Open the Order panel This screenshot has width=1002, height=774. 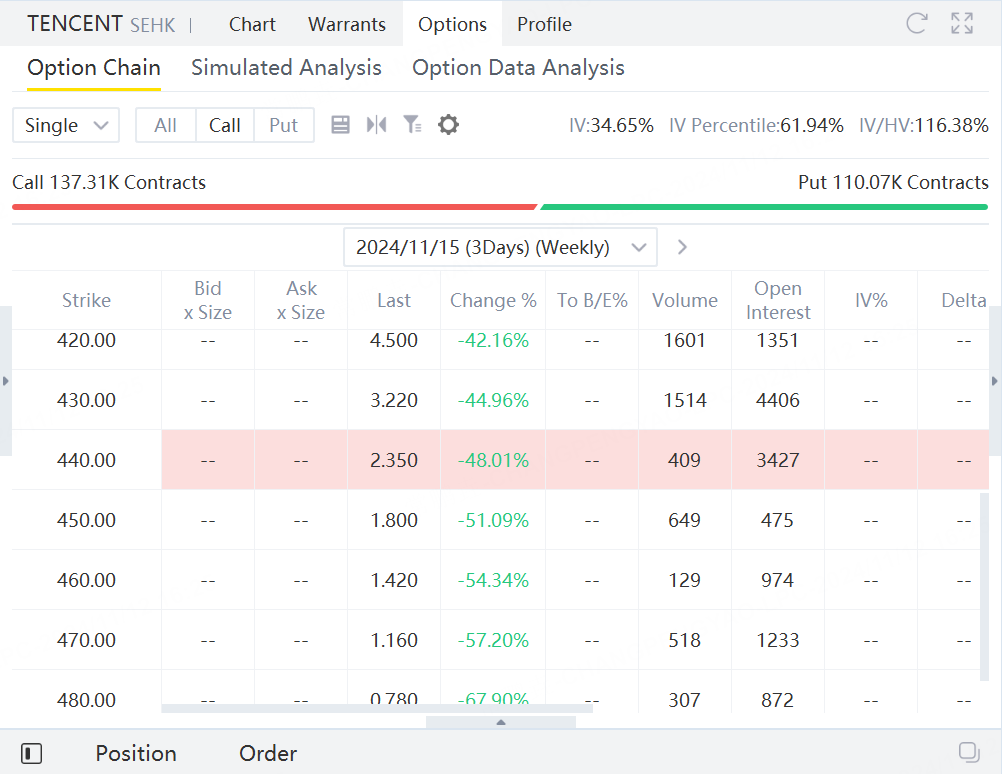268,753
